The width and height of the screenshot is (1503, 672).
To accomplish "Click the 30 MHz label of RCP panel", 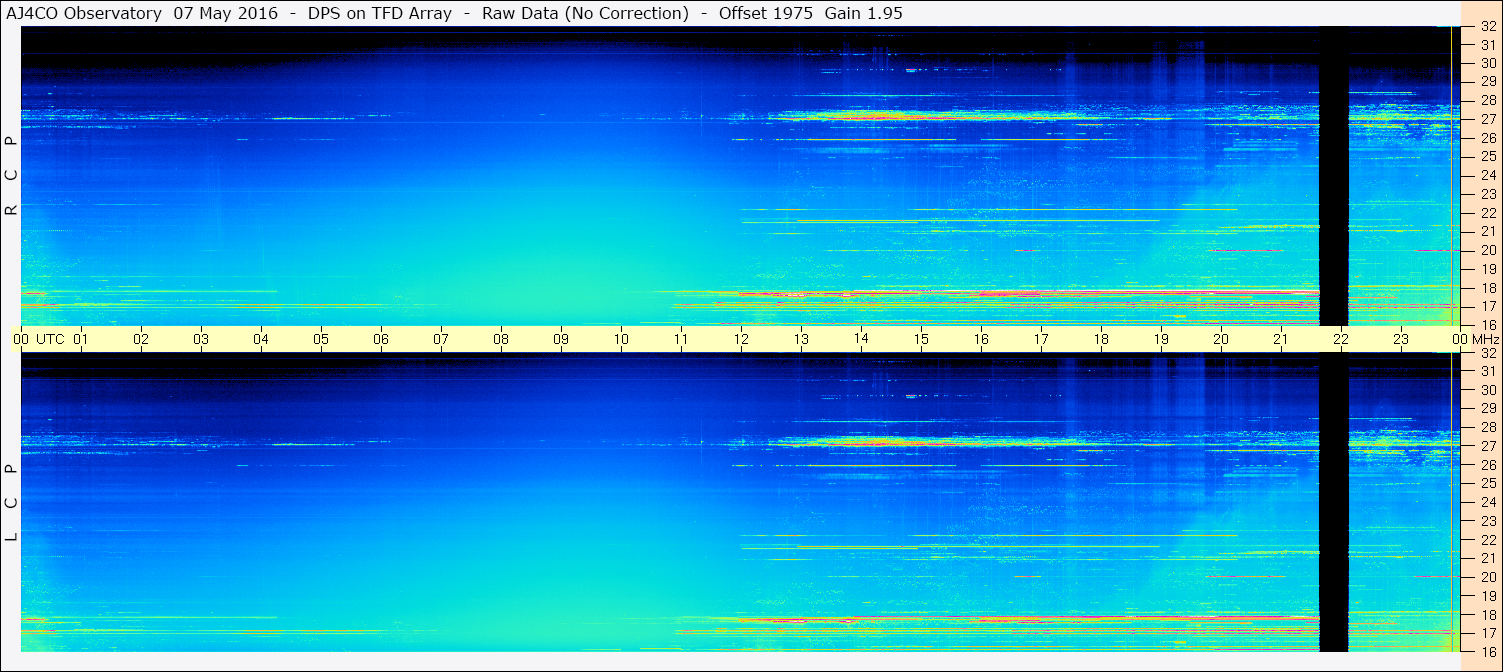I will tap(1488, 63).
